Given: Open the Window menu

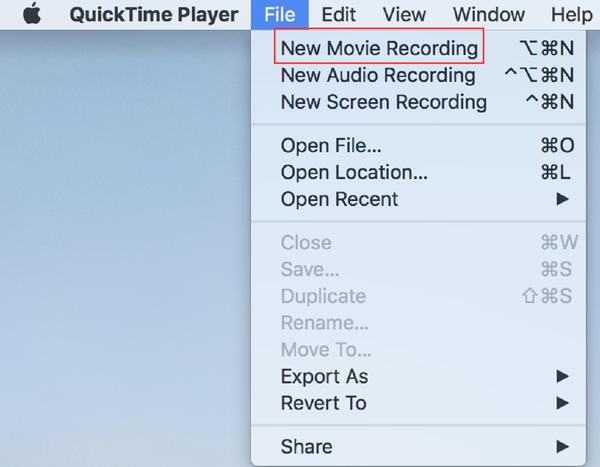Looking at the screenshot, I should [489, 15].
